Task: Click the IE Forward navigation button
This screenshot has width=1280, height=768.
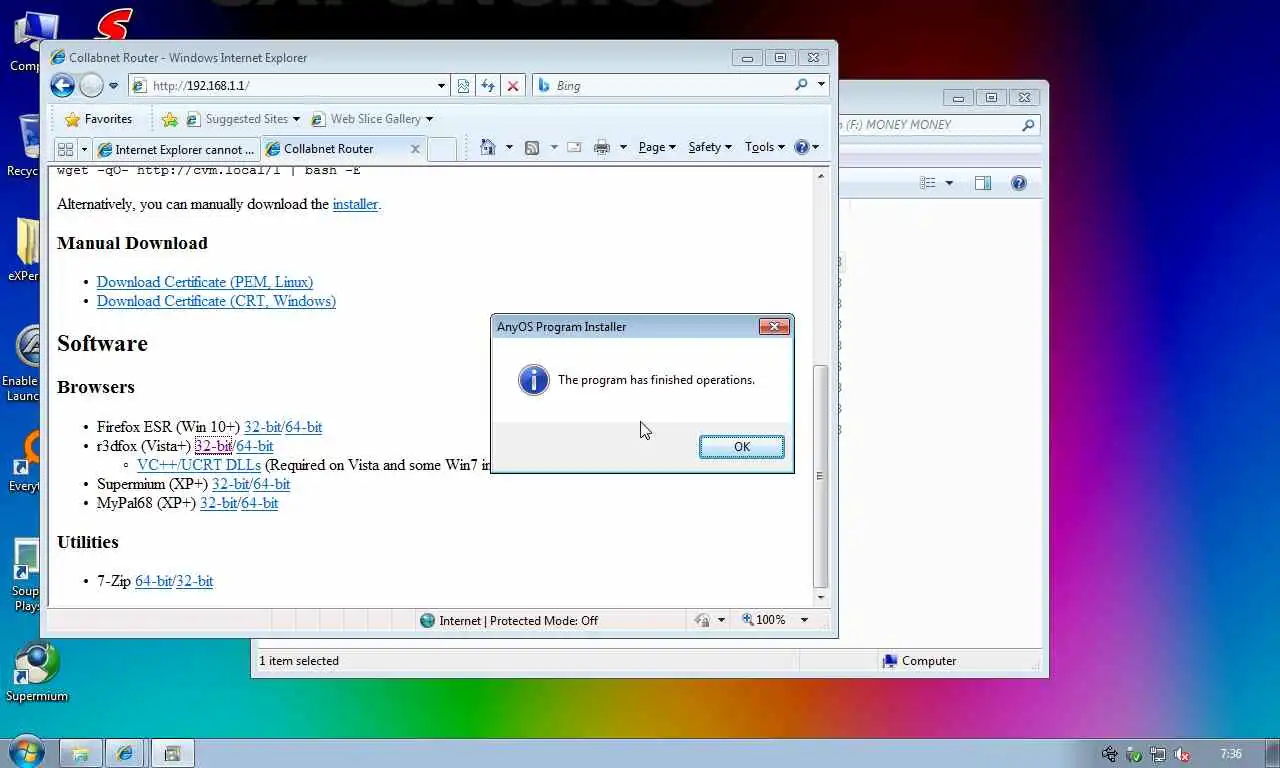Action: 91,86
